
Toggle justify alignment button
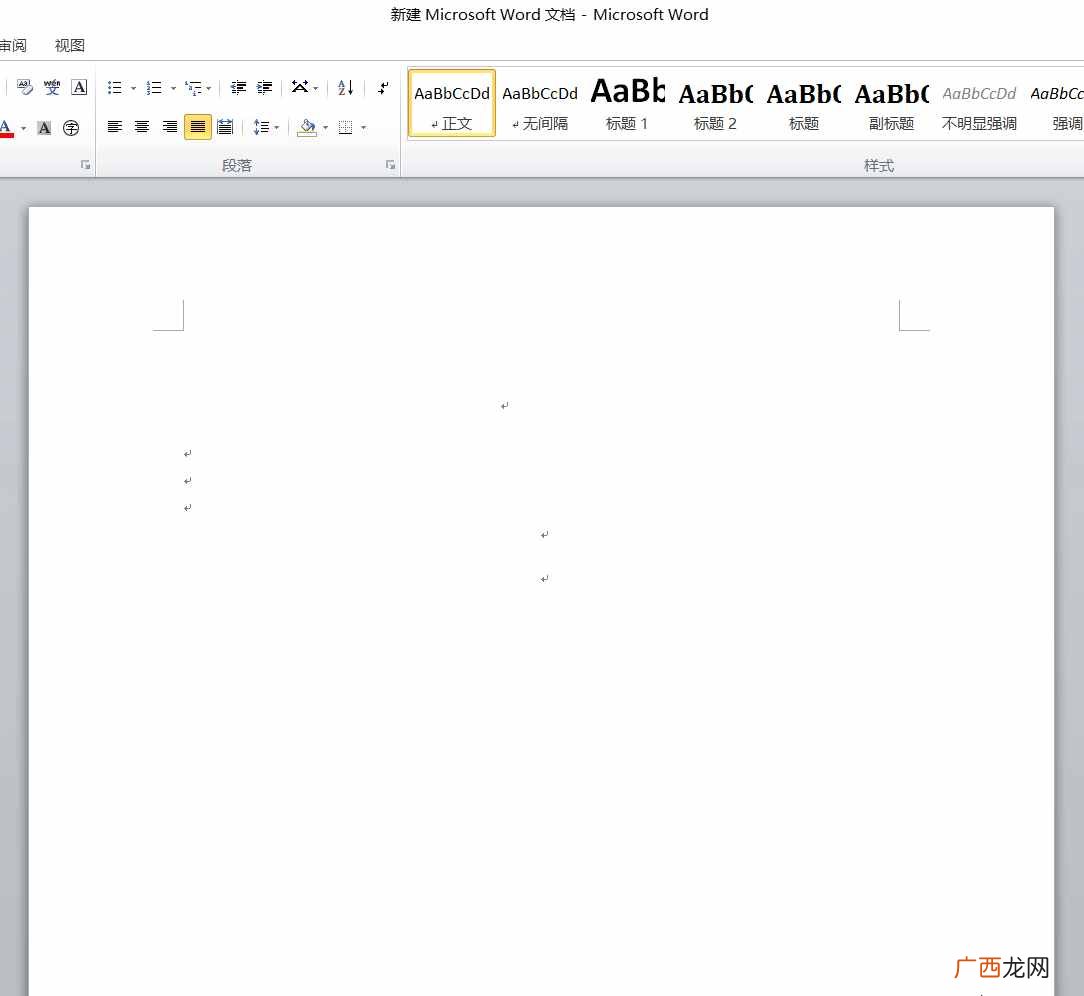pyautogui.click(x=198, y=127)
